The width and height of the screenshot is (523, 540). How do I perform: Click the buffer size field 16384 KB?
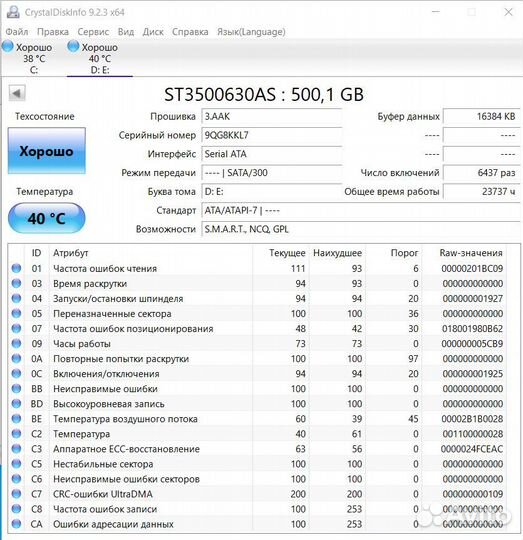click(x=481, y=116)
